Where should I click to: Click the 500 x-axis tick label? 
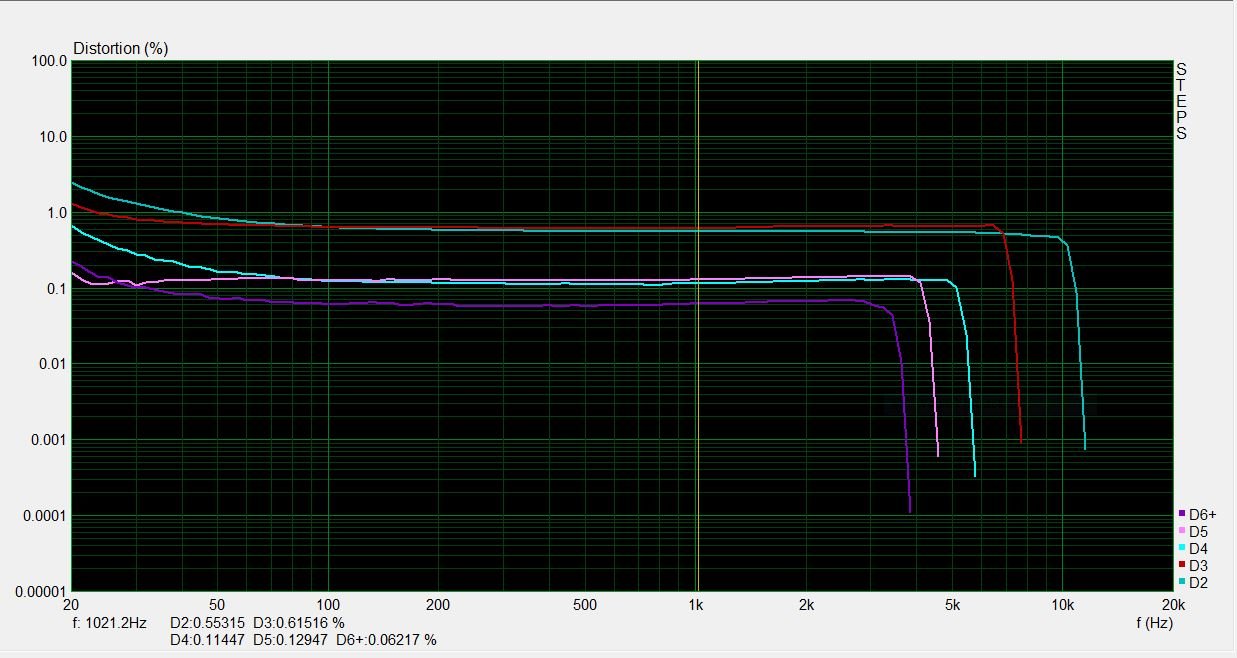click(x=585, y=605)
